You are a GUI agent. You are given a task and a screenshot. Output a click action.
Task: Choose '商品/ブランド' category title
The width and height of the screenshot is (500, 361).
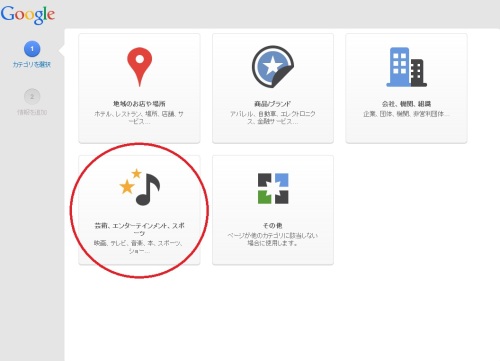[273, 104]
